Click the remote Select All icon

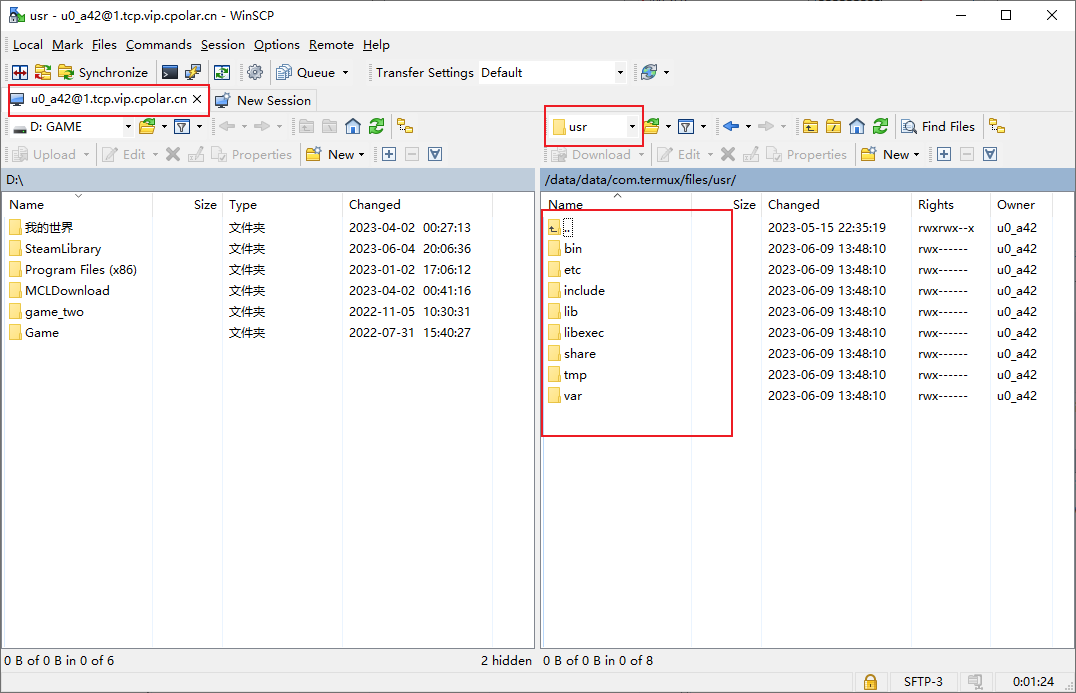tap(990, 154)
